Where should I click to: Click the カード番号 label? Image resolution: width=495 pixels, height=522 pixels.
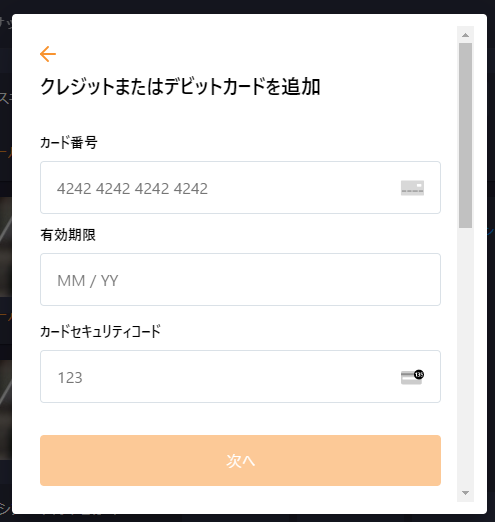(69, 143)
